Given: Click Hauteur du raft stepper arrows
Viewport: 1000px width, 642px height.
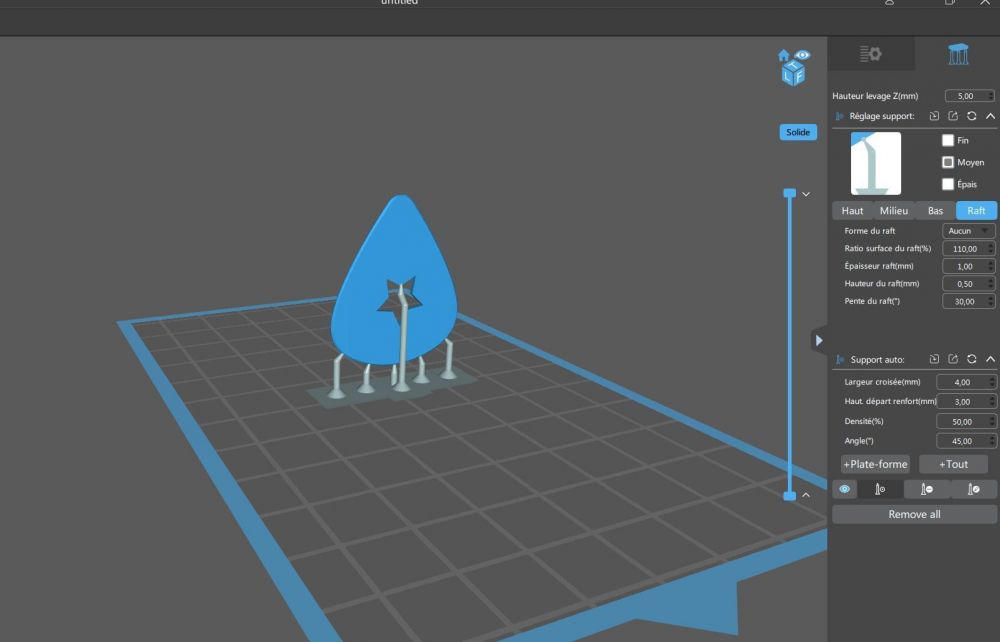Looking at the screenshot, I should (990, 284).
